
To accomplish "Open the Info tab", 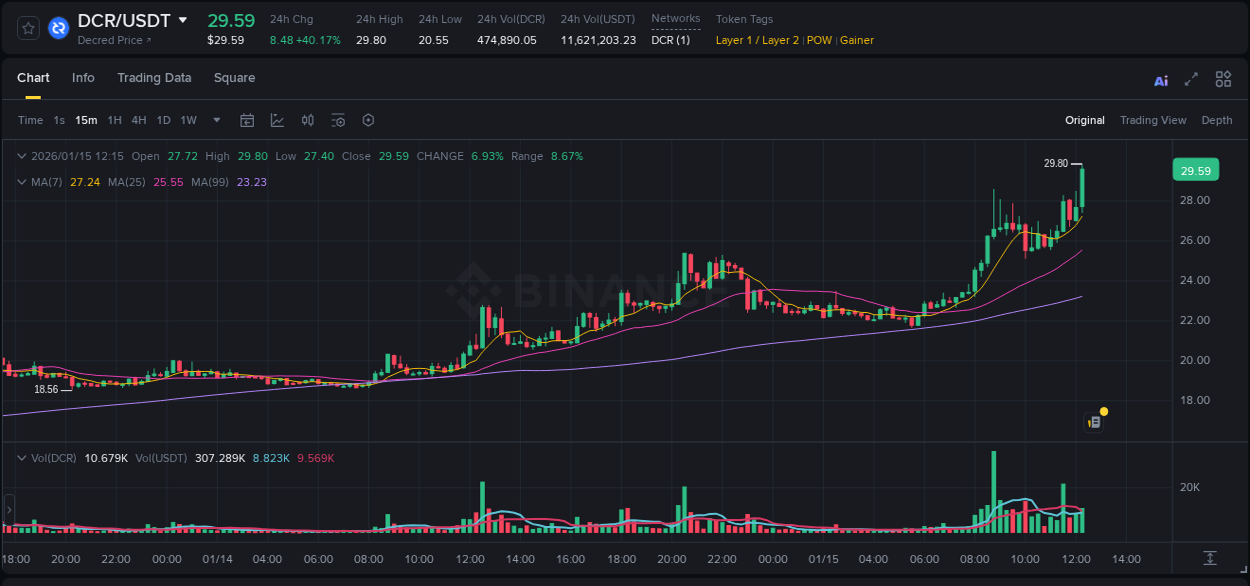I will [83, 78].
